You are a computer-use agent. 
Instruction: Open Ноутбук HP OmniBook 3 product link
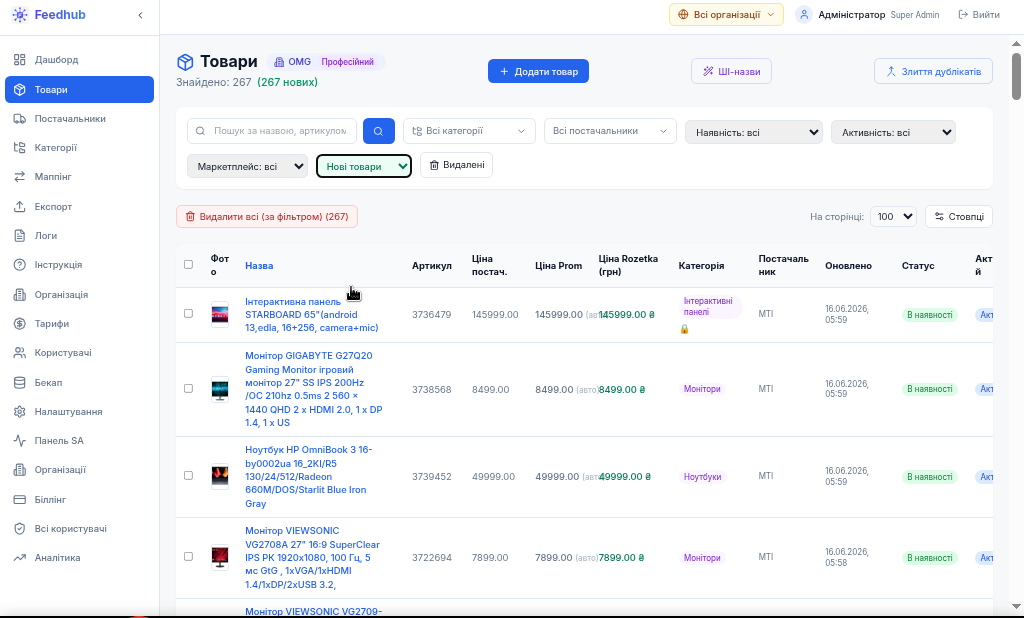pyautogui.click(x=309, y=477)
